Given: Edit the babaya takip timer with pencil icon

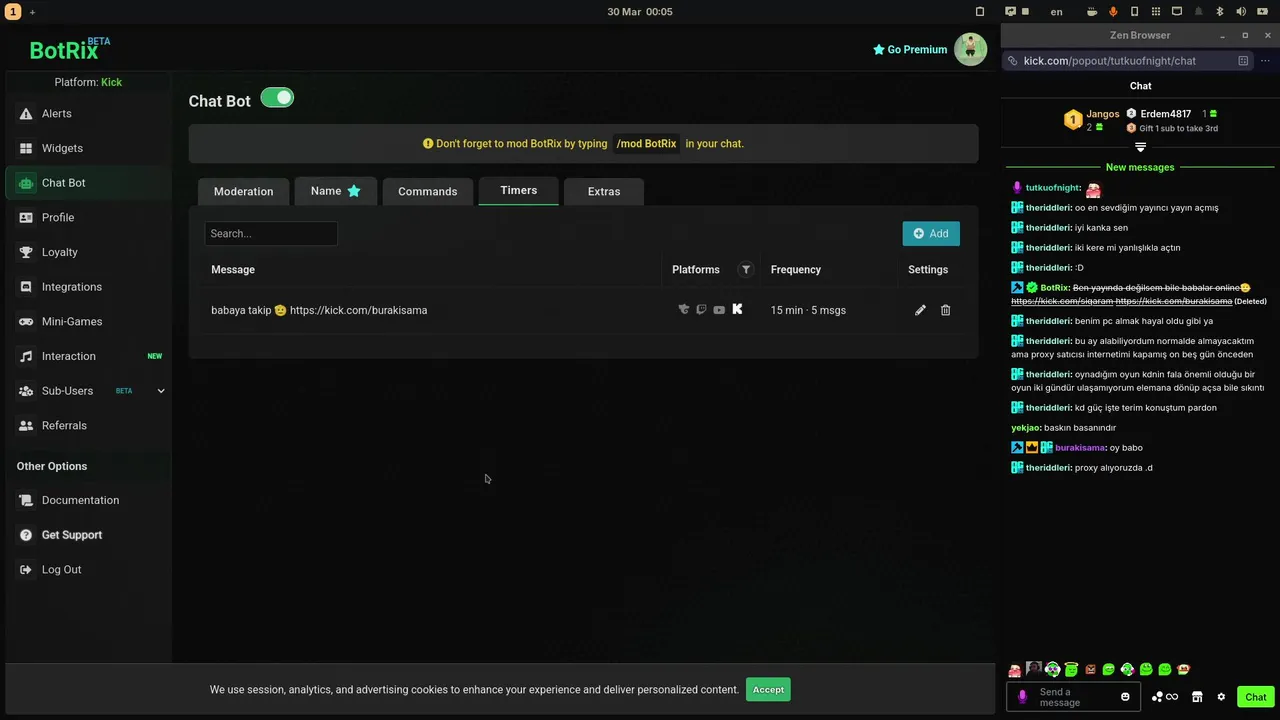Looking at the screenshot, I should tap(920, 310).
